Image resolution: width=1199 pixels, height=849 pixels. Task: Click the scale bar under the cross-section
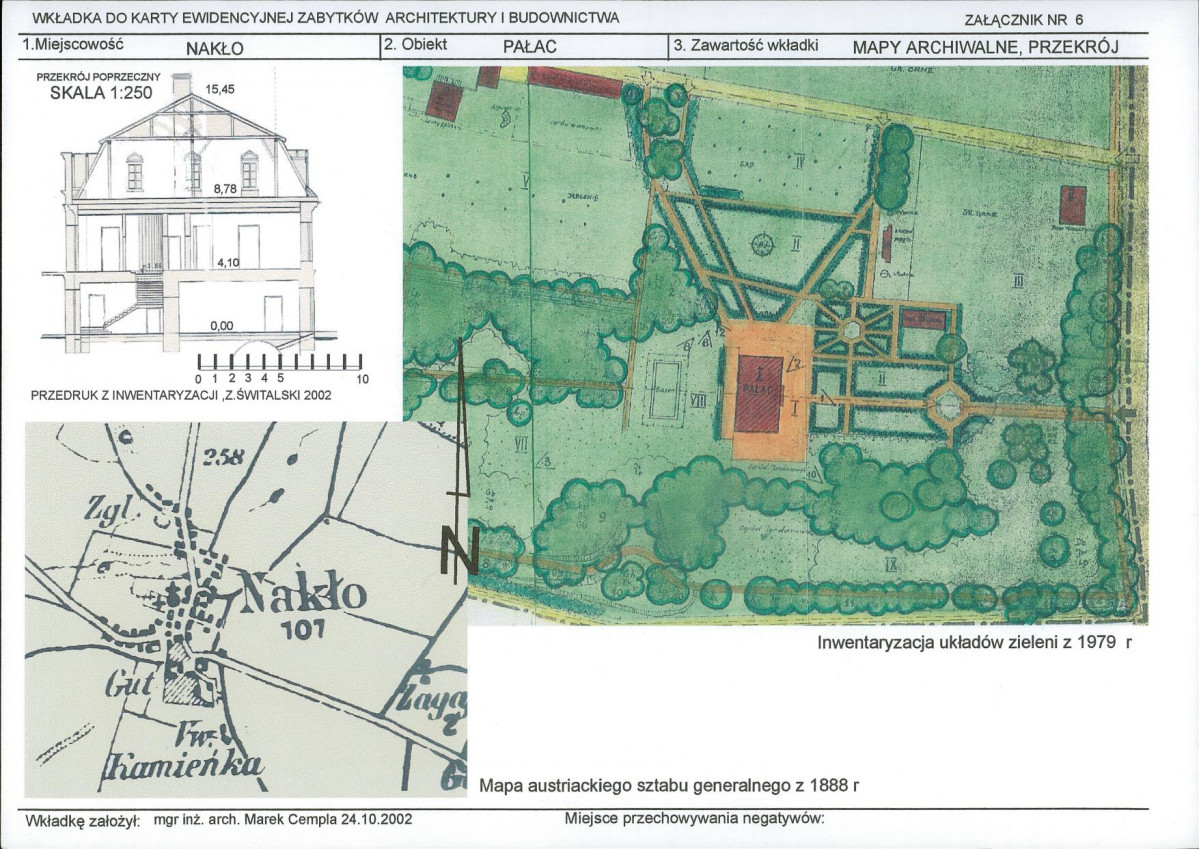280,362
